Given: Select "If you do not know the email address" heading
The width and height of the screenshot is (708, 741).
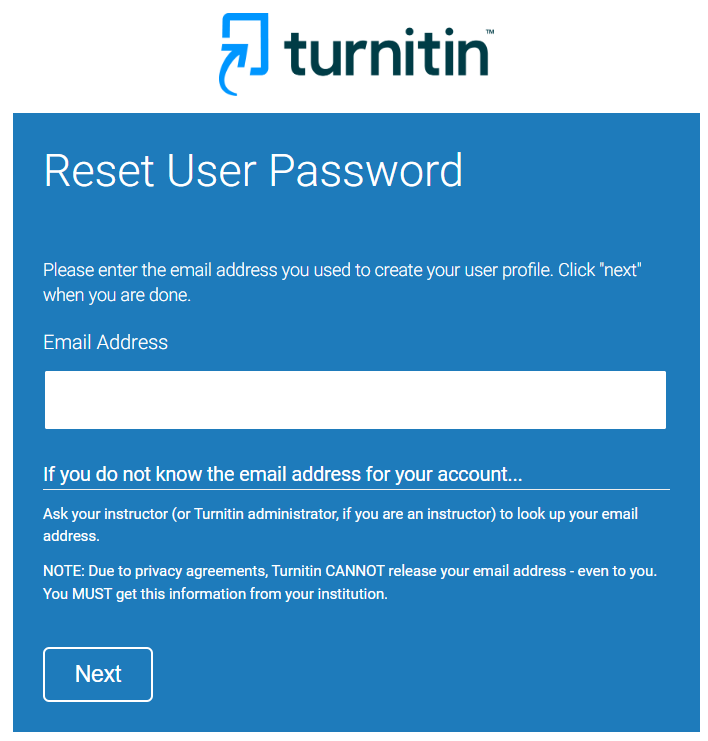Looking at the screenshot, I should coord(283,473).
